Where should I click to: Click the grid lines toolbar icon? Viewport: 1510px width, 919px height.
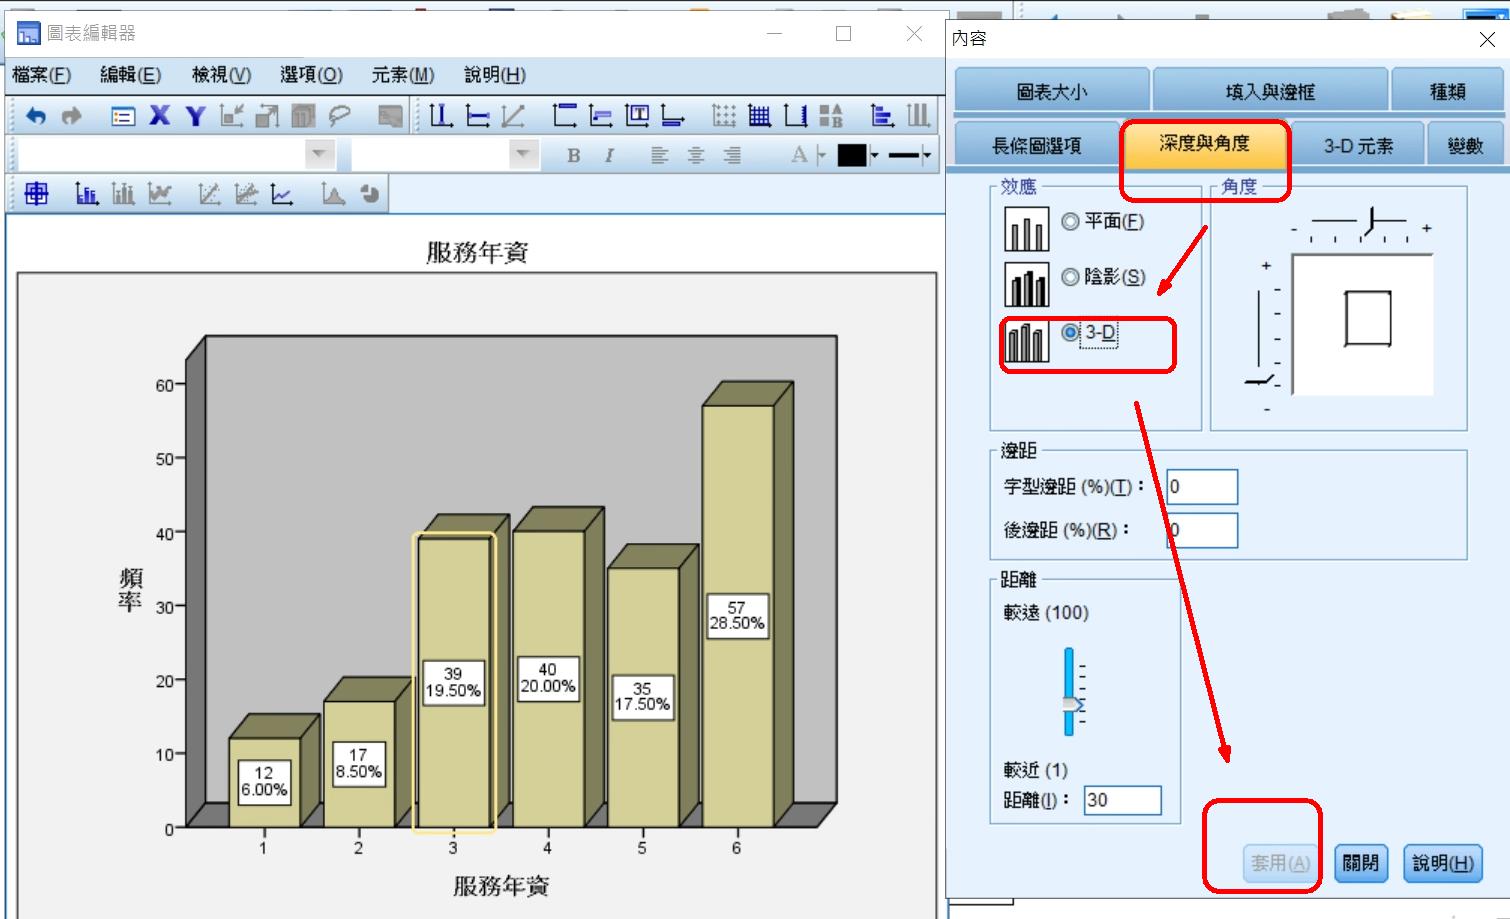[x=759, y=116]
